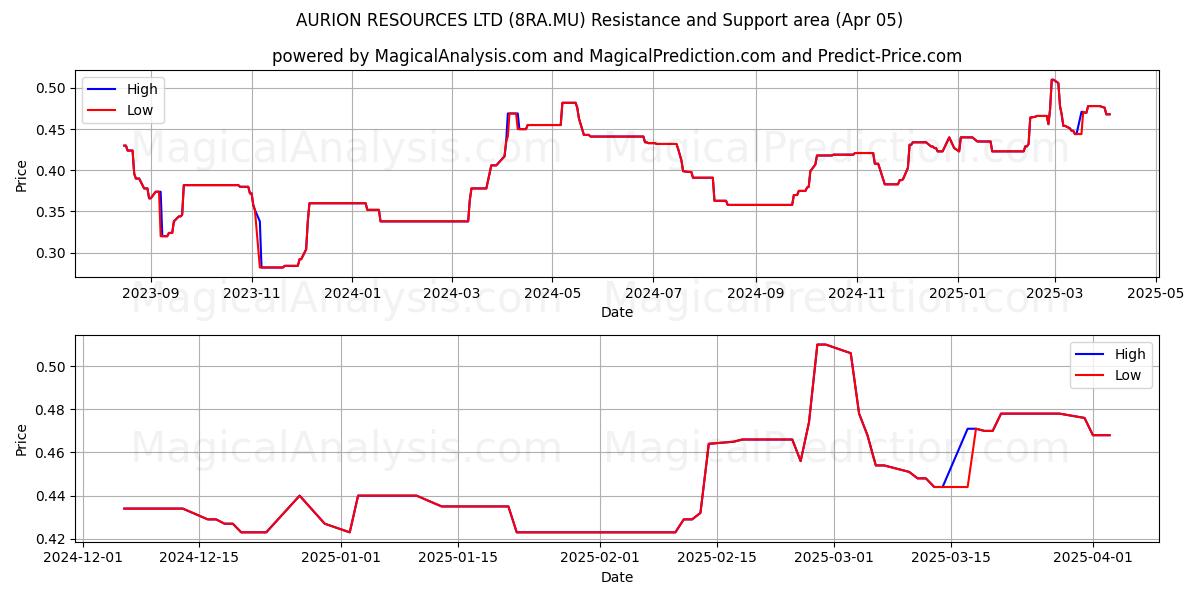The width and height of the screenshot is (1200, 600).
Task: Click the blue High line swatch in top legend
Action: tap(101, 89)
